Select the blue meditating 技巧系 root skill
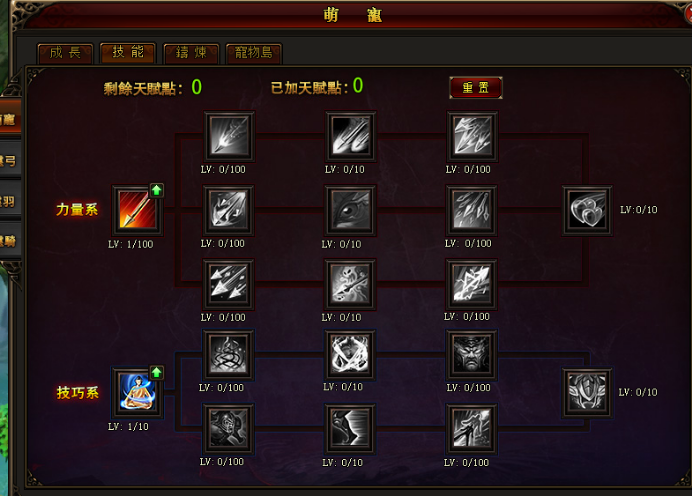Screen dimensions: 692x497 (137, 392)
